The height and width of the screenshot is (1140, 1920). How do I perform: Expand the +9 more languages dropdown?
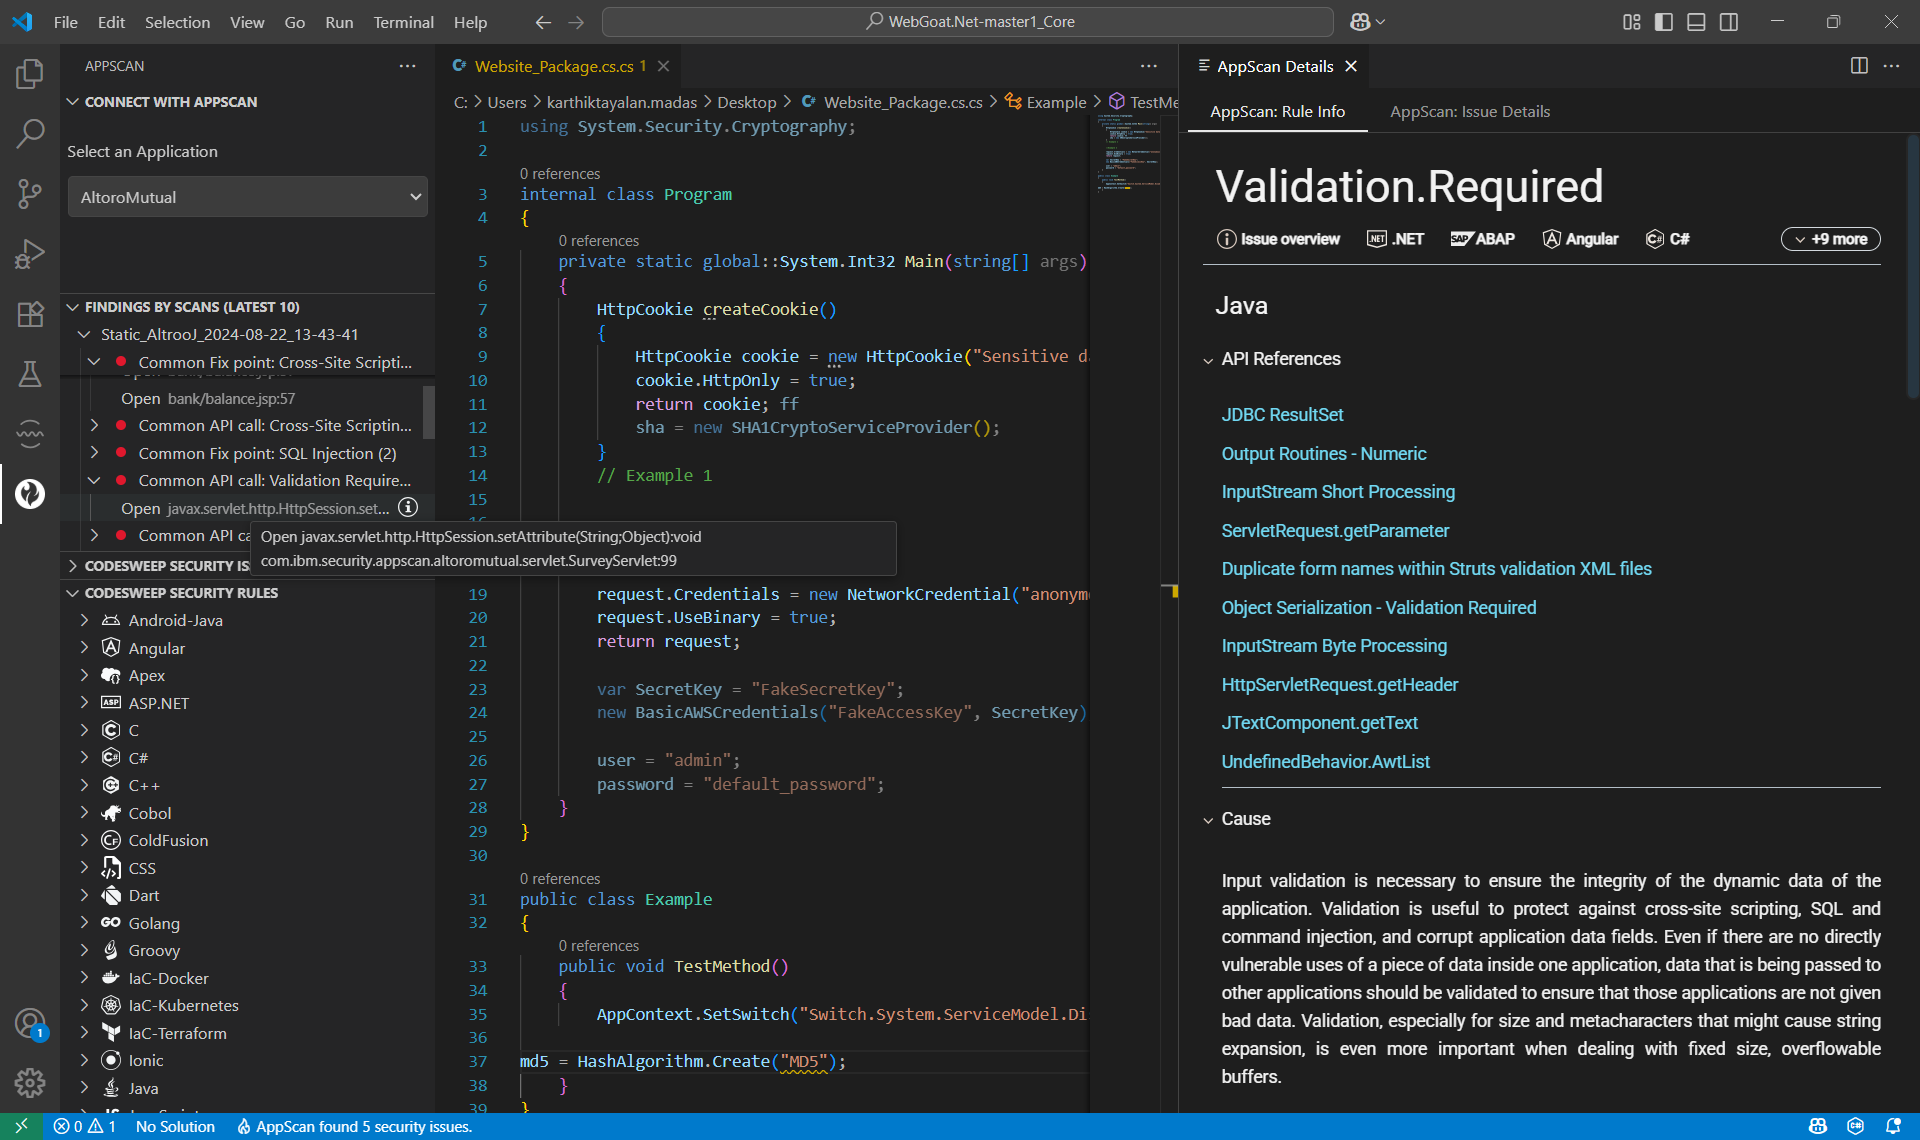(x=1830, y=239)
